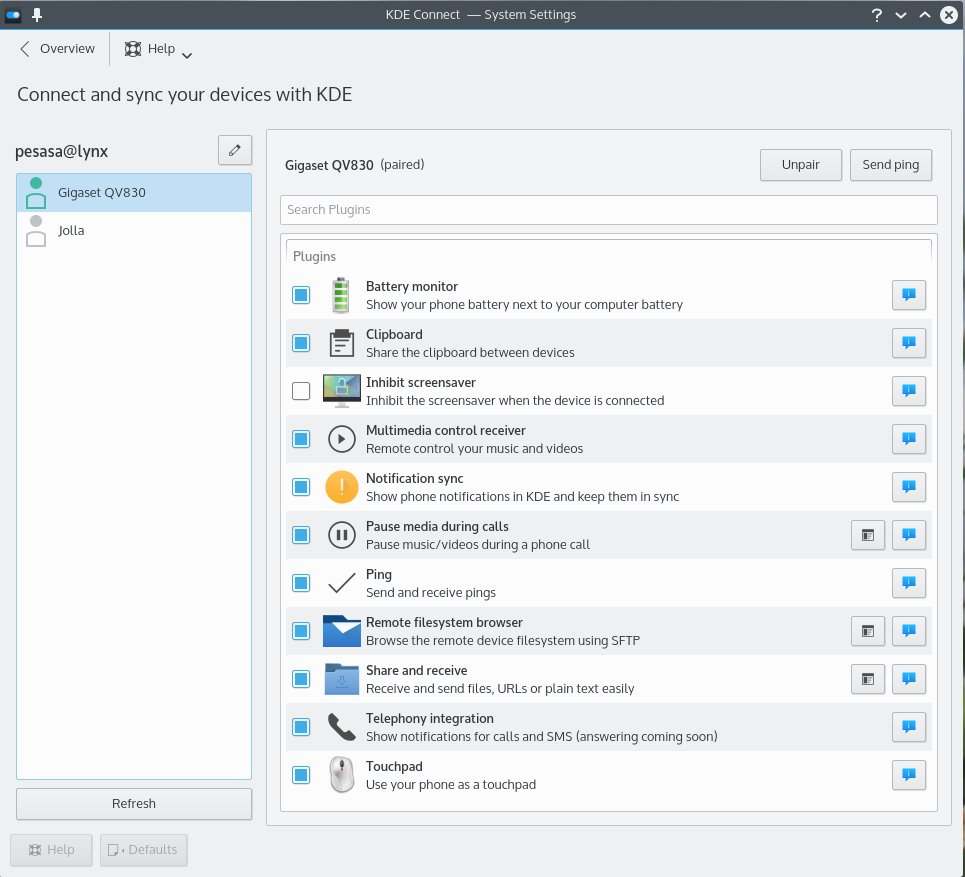Viewport: 965px width, 877px height.
Task: Click the Ping plugin's checkmark icon
Action: (342, 583)
